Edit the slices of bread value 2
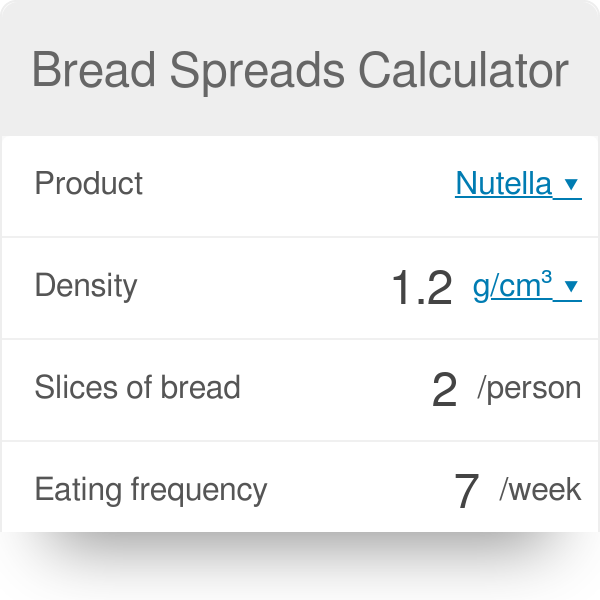Image resolution: width=600 pixels, height=600 pixels. [x=444, y=390]
